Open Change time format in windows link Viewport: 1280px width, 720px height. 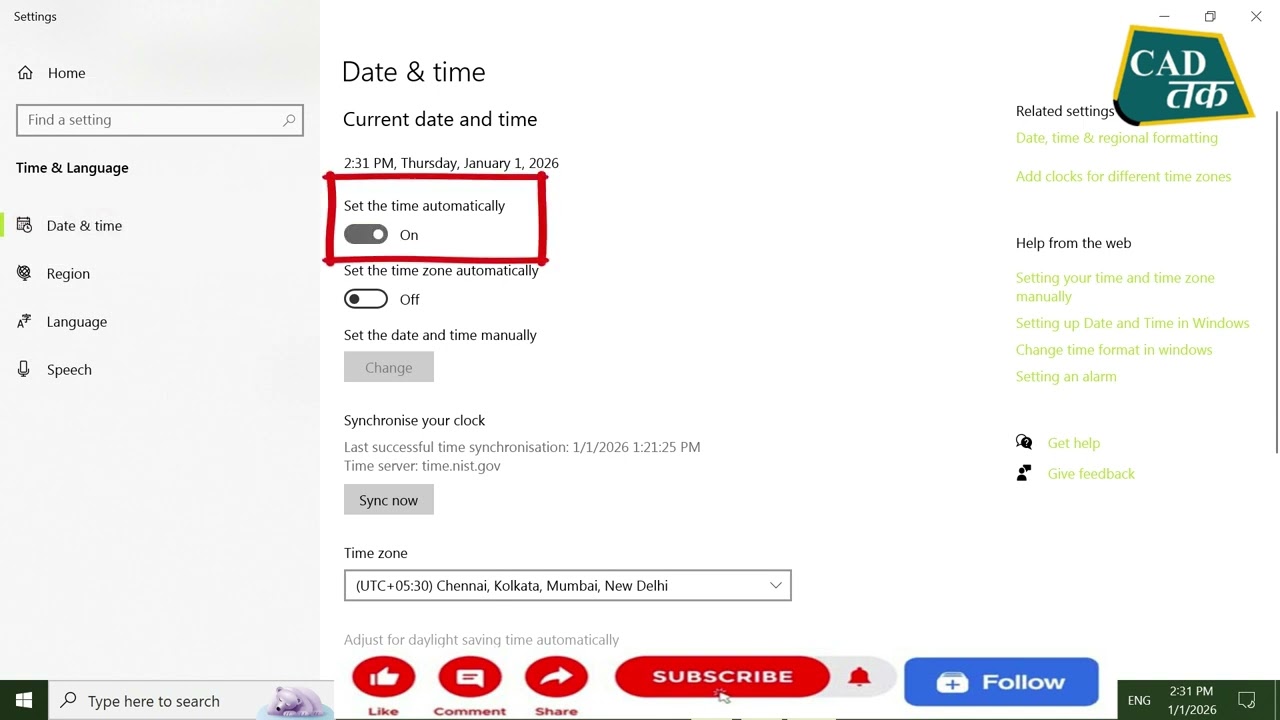(1114, 350)
